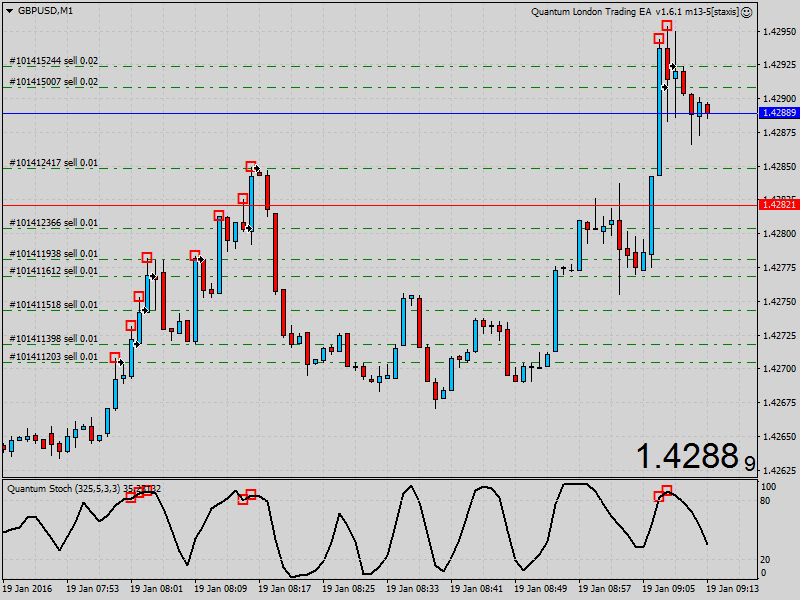Click the stochastic scale 80 level label
This screenshot has height=600, width=800.
pos(765,501)
